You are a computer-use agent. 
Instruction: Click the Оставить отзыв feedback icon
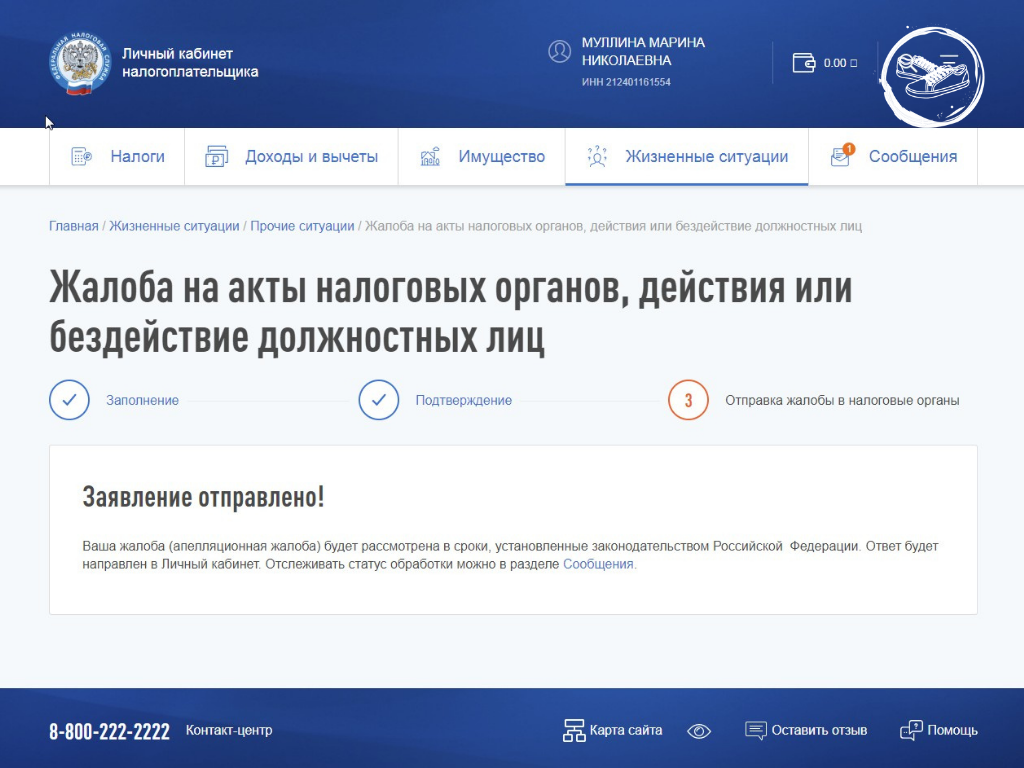point(756,731)
